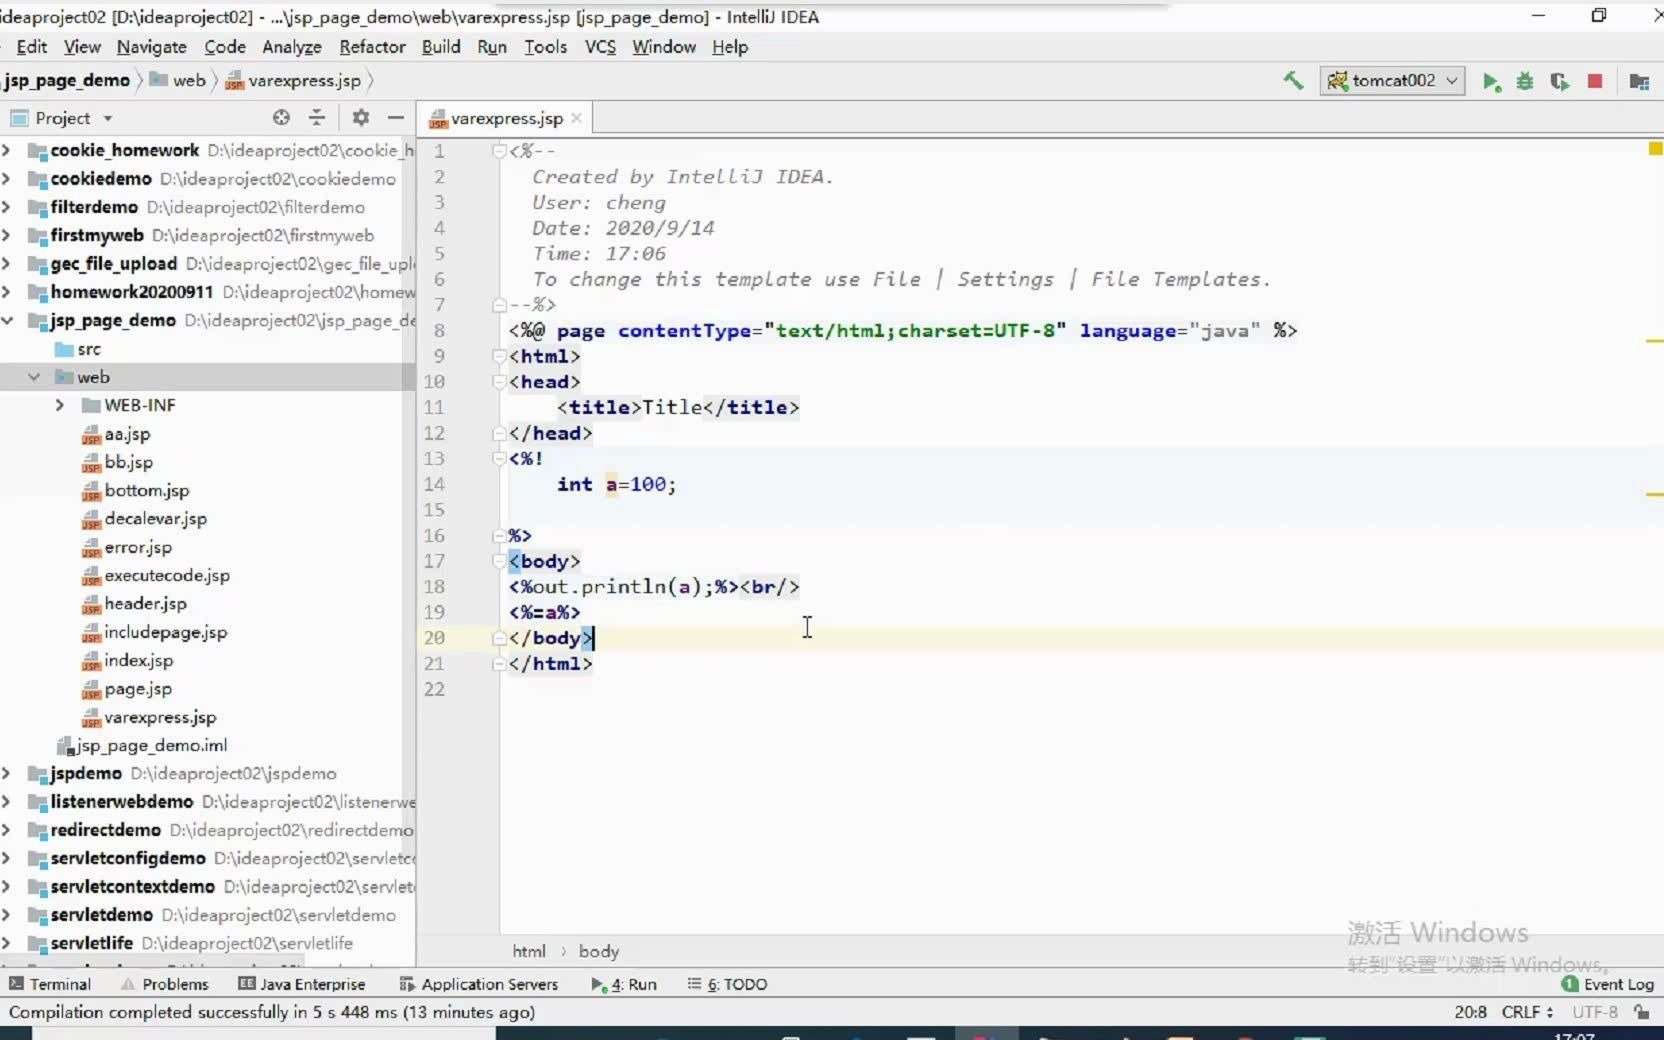Select index.jsp file in tree
This screenshot has height=1040, width=1664.
tap(127, 660)
